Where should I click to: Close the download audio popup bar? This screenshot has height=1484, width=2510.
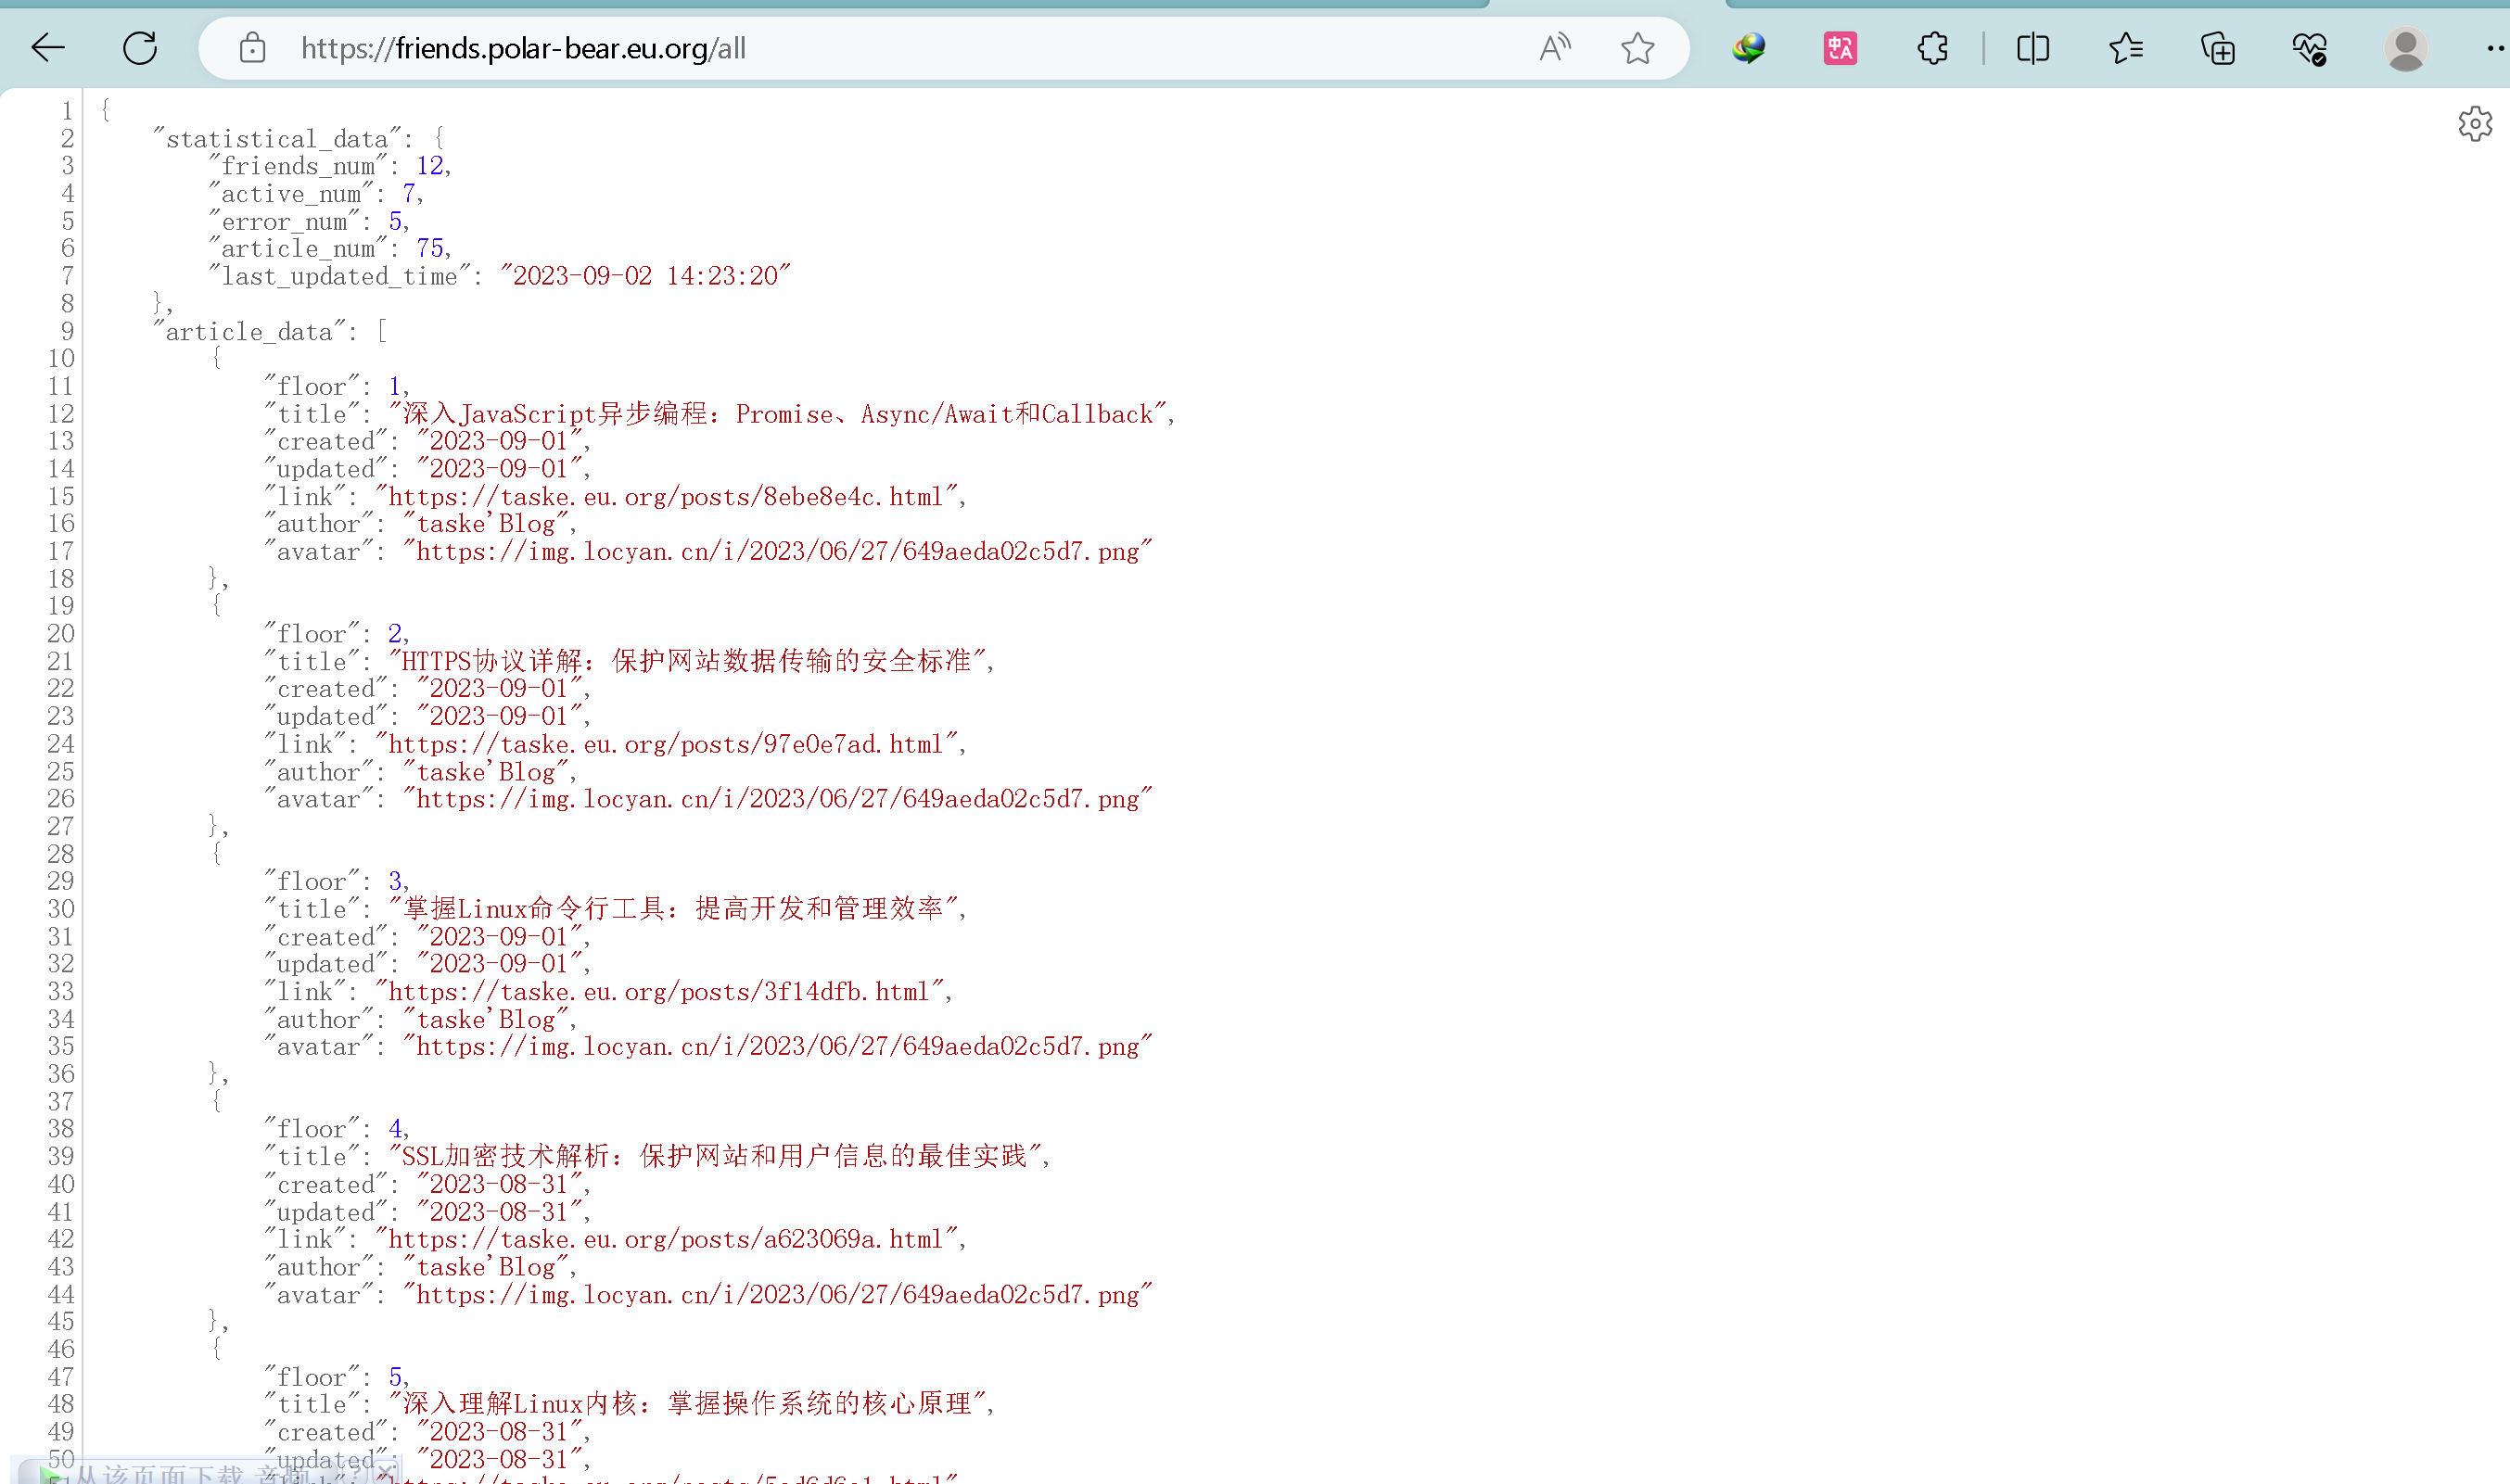[x=385, y=1473]
